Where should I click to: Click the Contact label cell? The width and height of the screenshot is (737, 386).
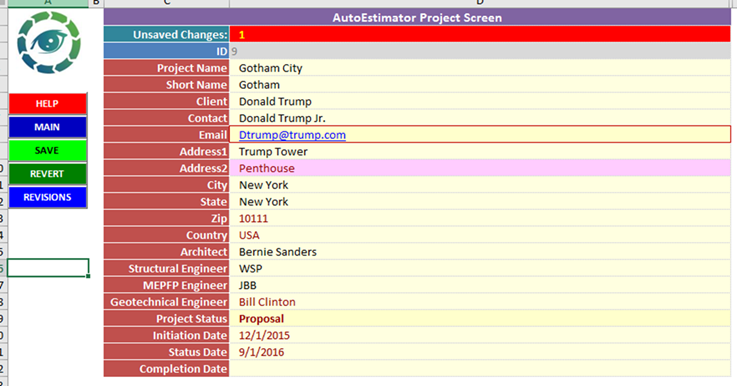166,118
